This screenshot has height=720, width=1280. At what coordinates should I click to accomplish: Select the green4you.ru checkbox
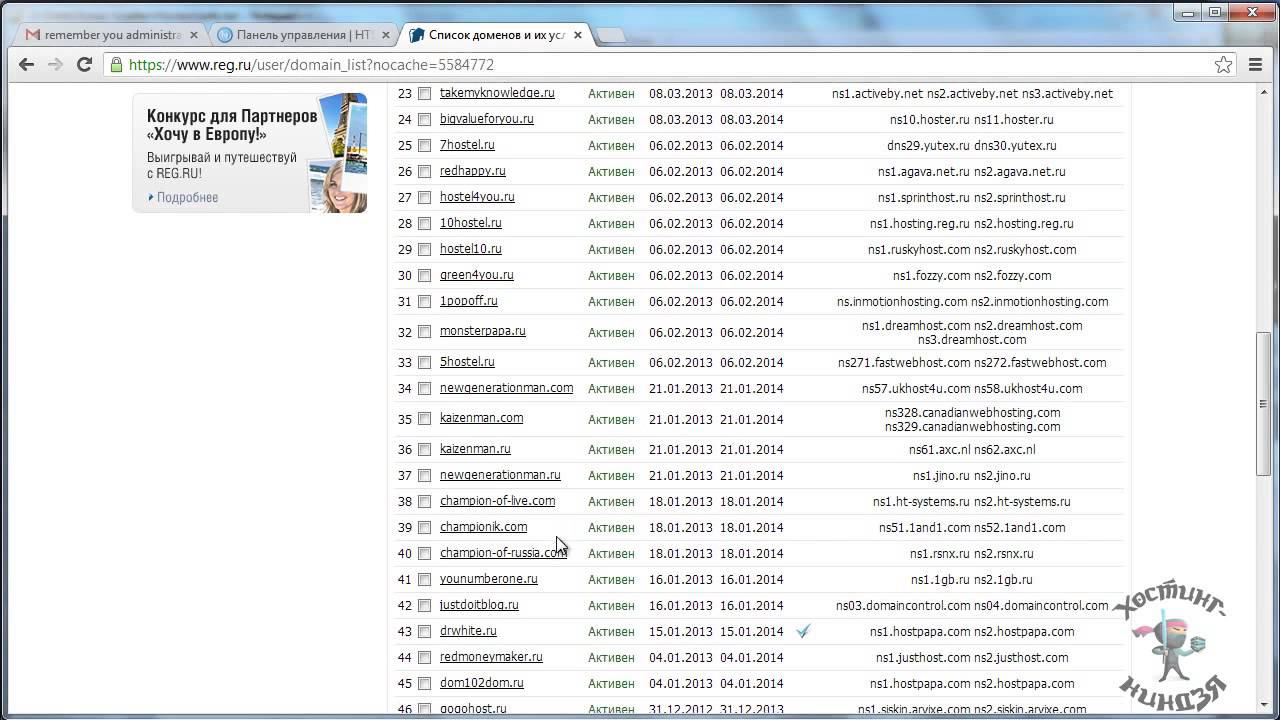coord(424,275)
